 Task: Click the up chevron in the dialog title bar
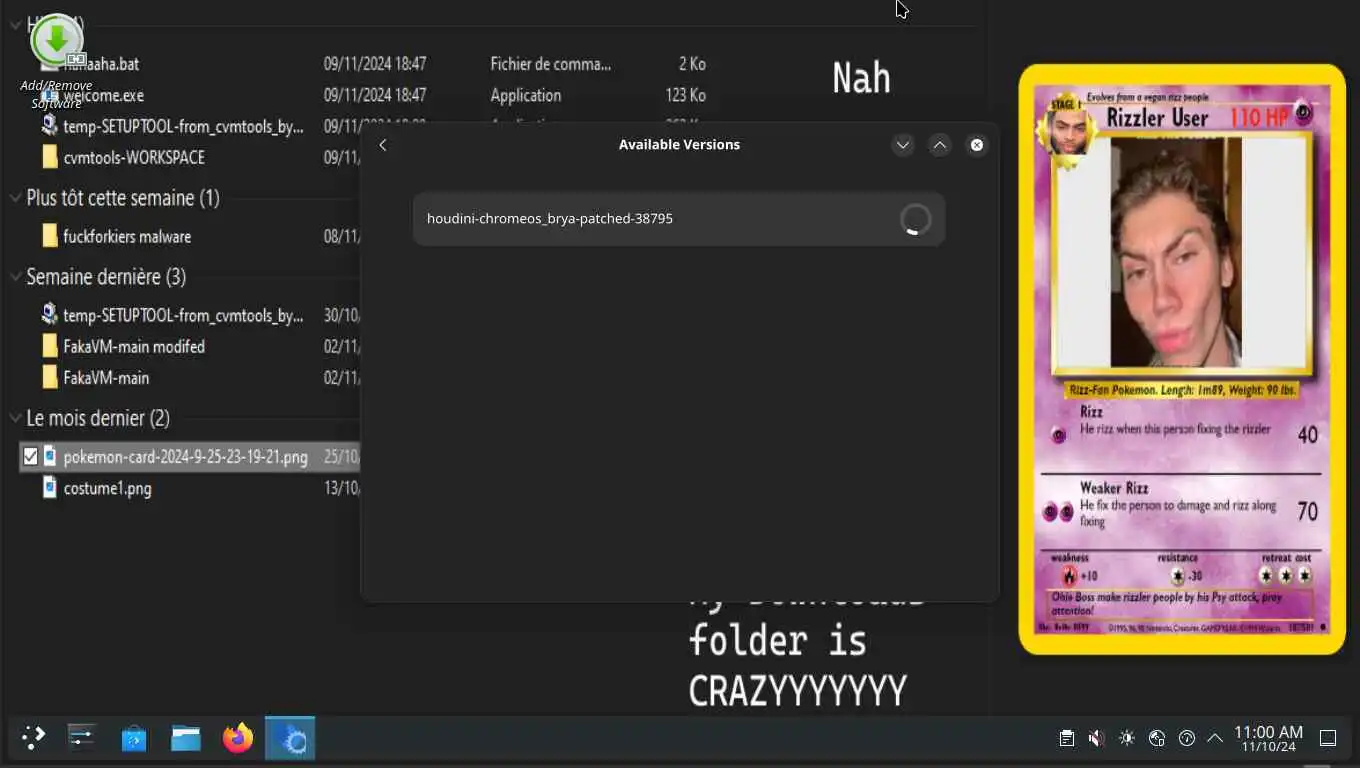coord(940,145)
